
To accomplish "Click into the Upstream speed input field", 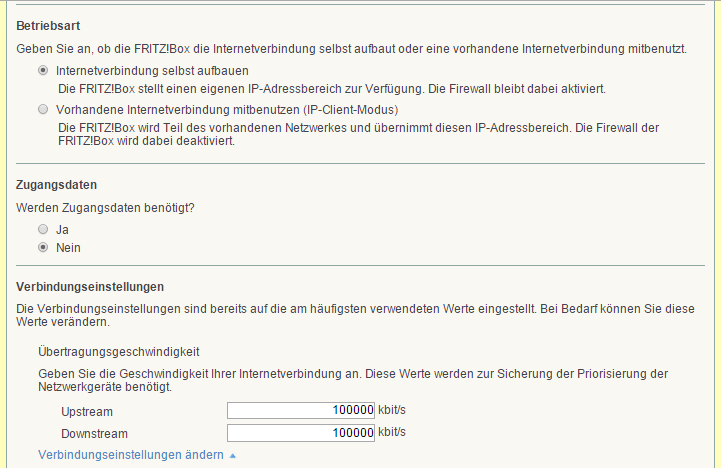I will coord(300,410).
